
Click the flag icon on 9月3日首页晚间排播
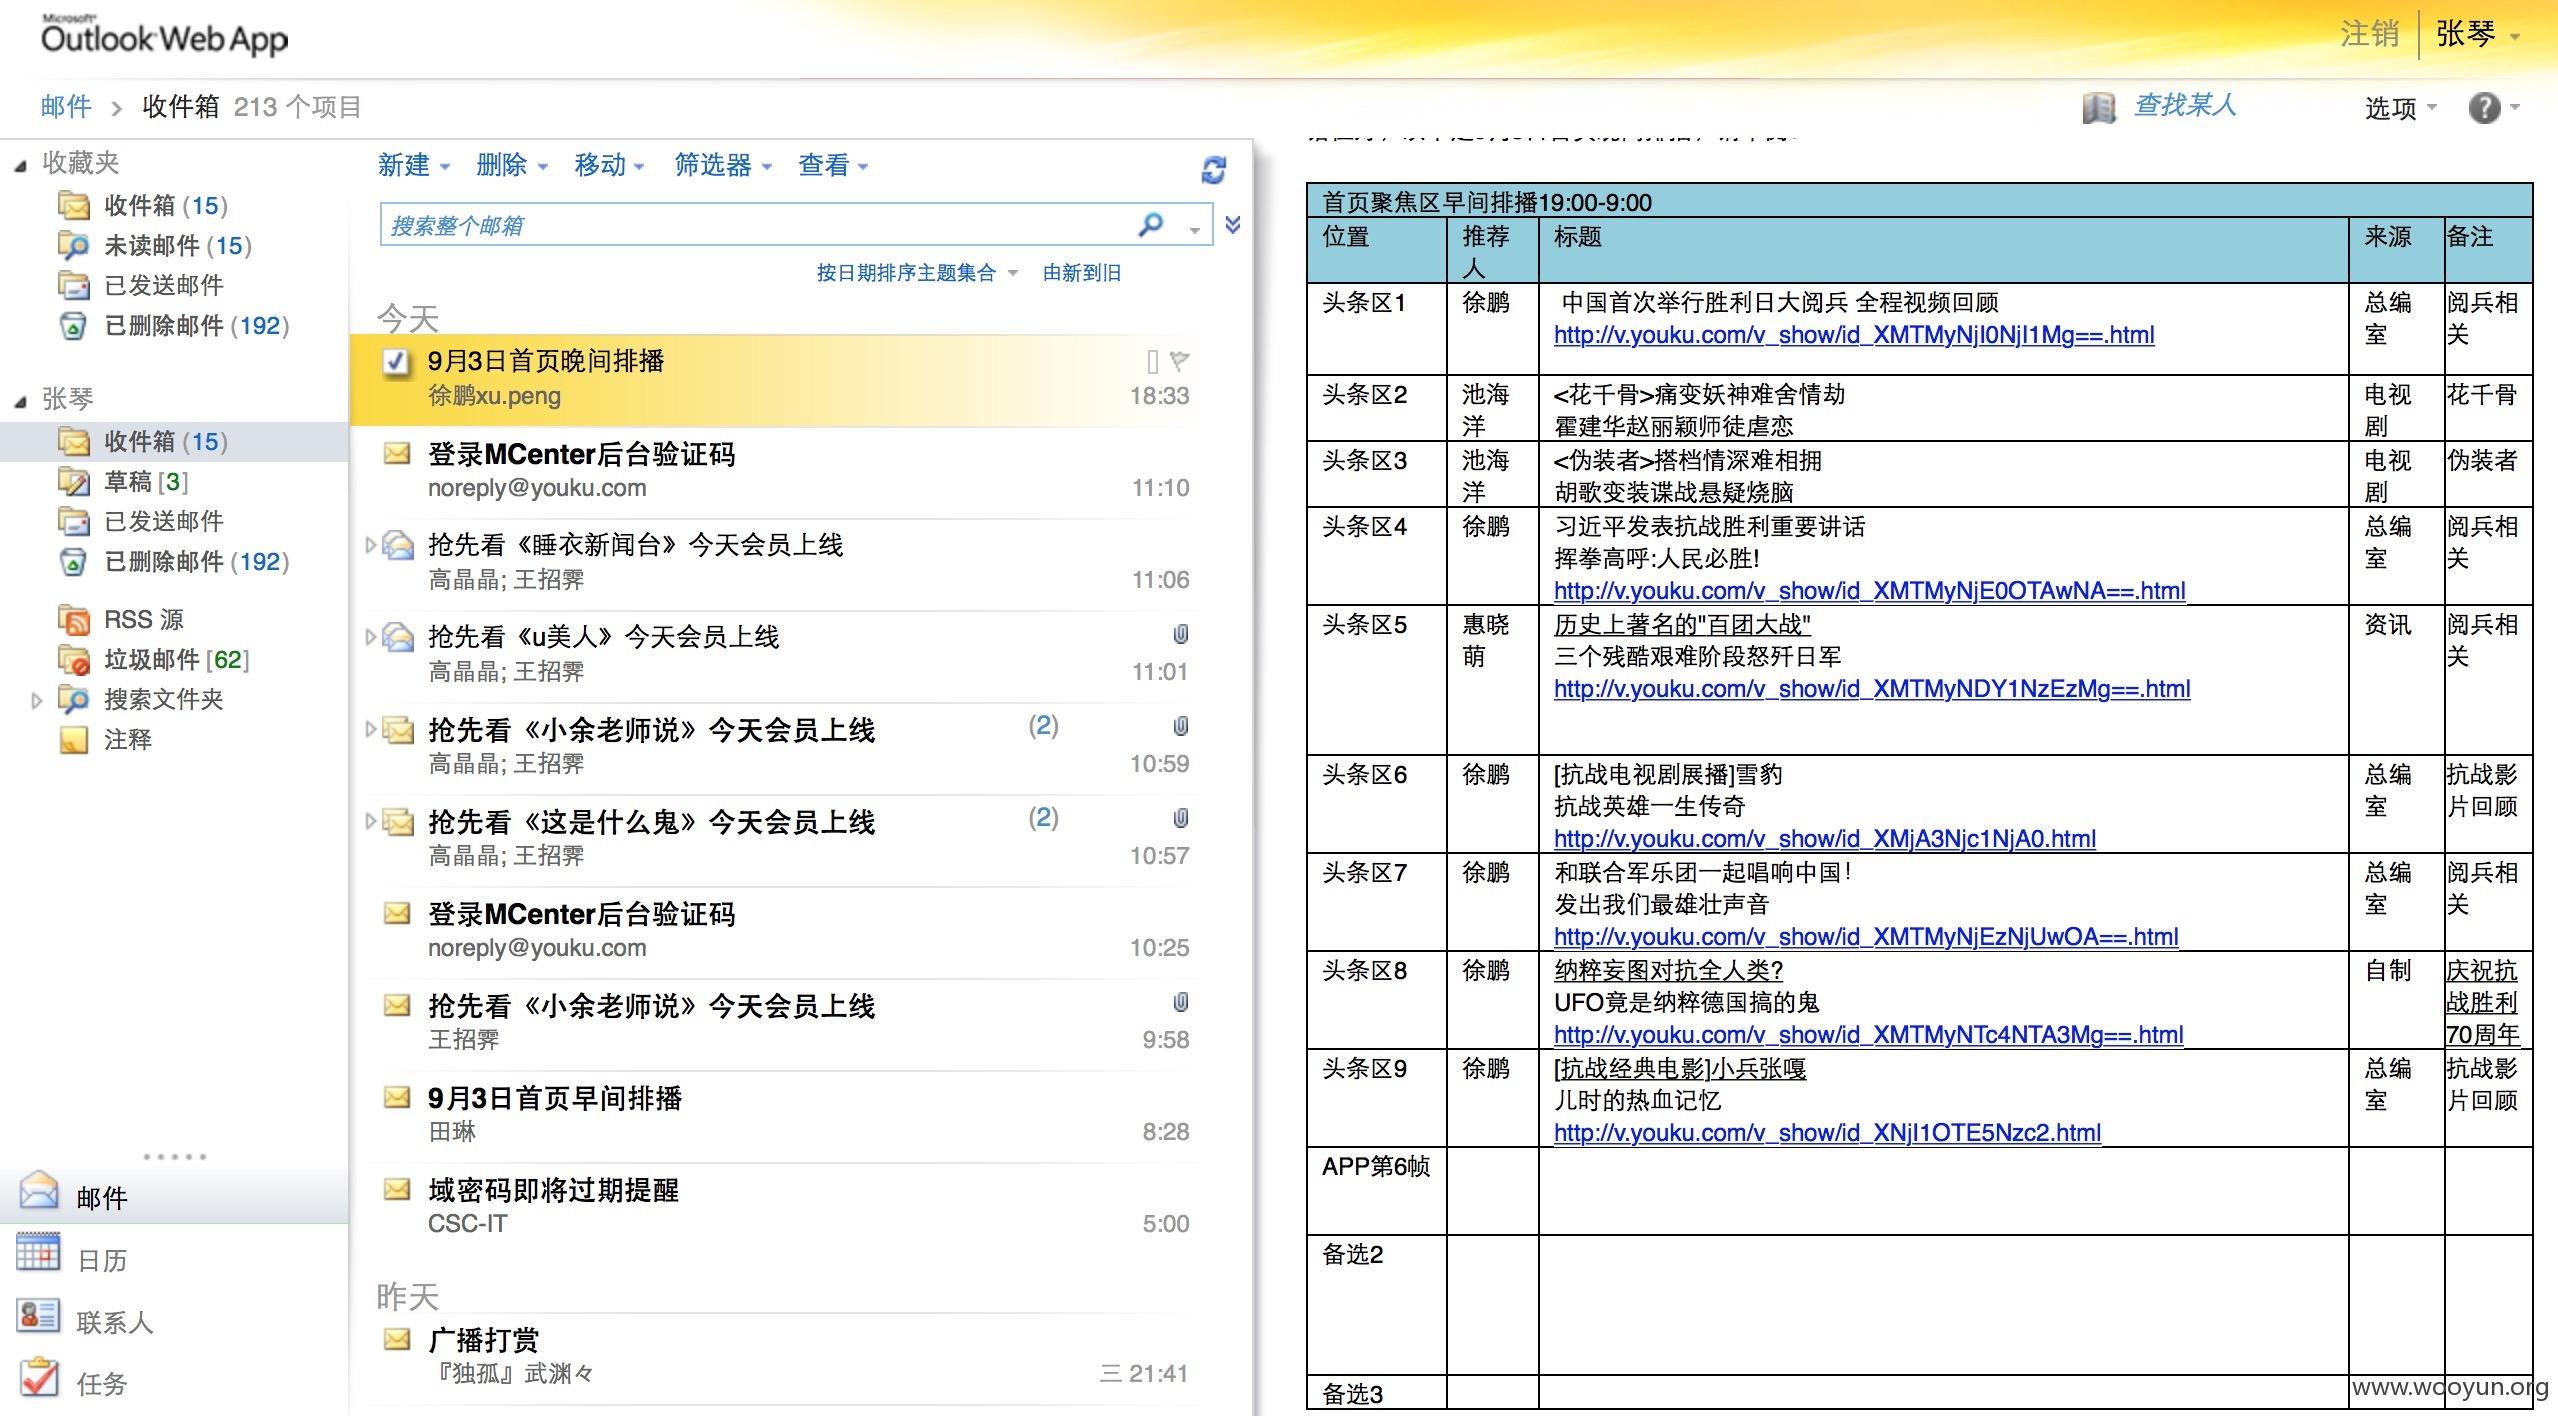[1180, 360]
